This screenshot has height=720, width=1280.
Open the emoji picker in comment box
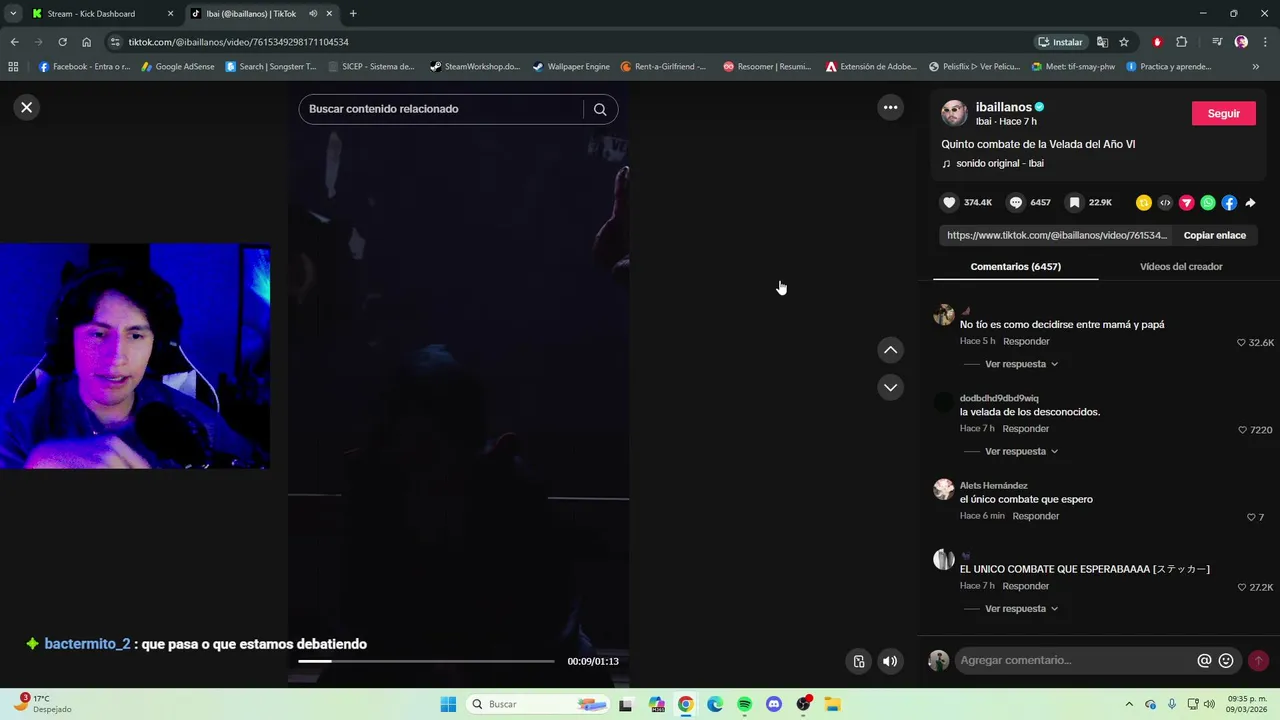[x=1226, y=661]
